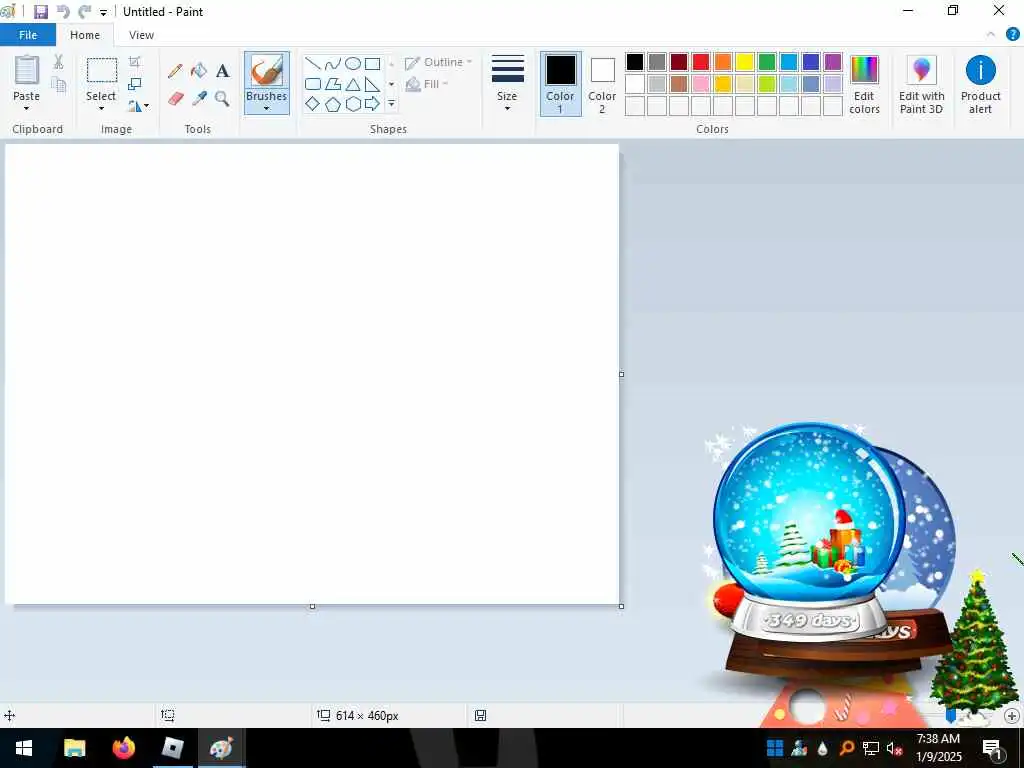Click the Cut scissors icon
Viewport: 1024px width, 768px height.
coord(58,62)
